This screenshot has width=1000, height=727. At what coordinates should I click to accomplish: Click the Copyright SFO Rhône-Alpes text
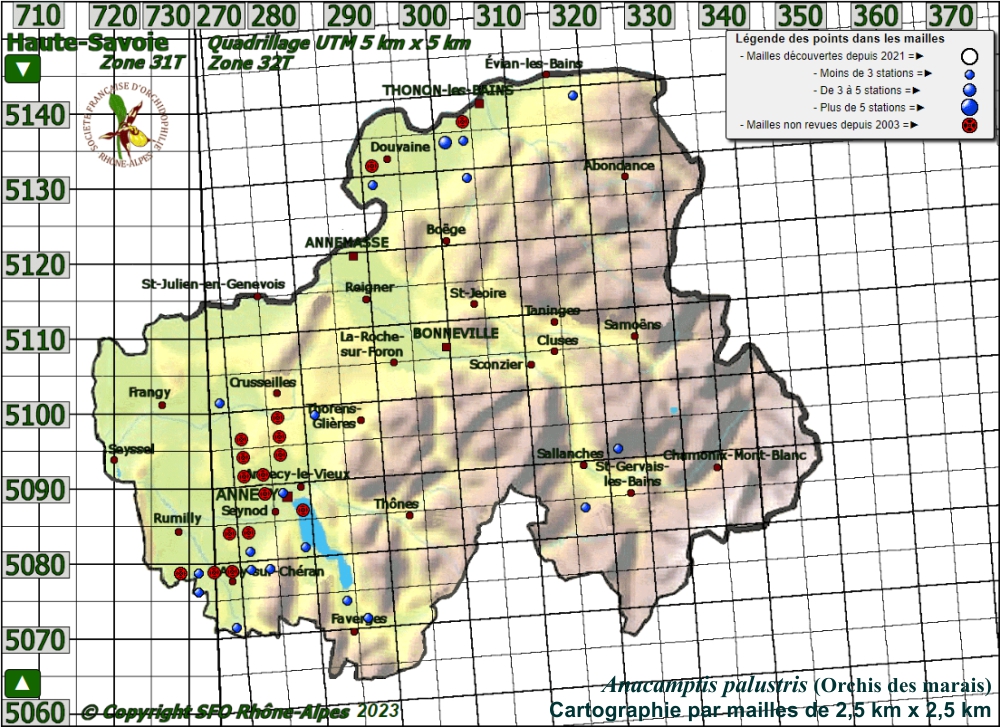point(215,712)
